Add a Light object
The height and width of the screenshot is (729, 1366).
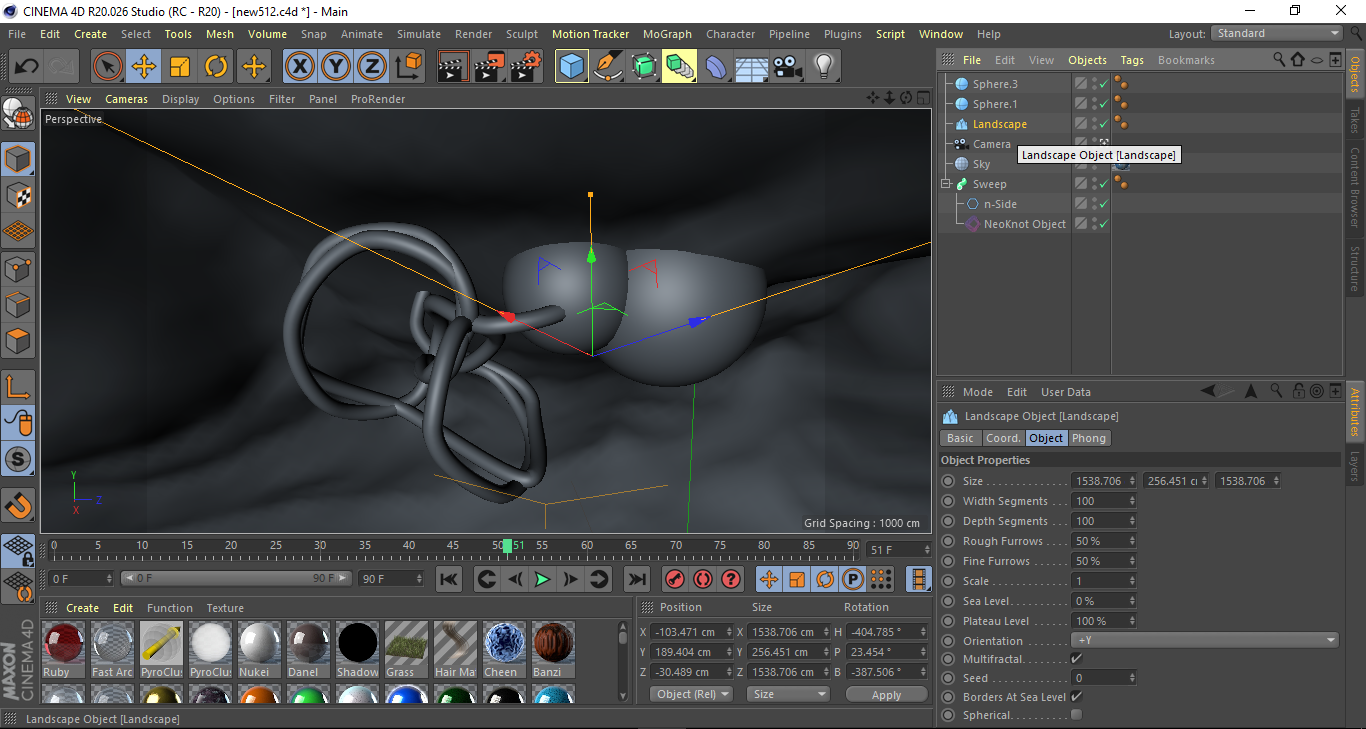(824, 67)
